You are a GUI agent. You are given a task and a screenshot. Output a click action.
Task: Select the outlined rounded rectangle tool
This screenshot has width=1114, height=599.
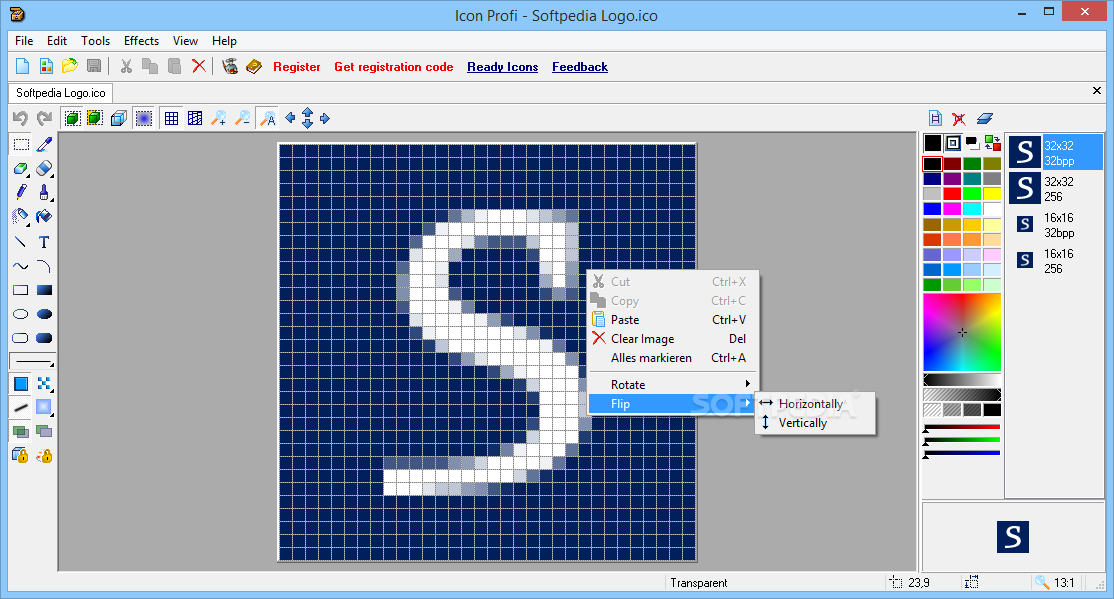pyautogui.click(x=21, y=338)
